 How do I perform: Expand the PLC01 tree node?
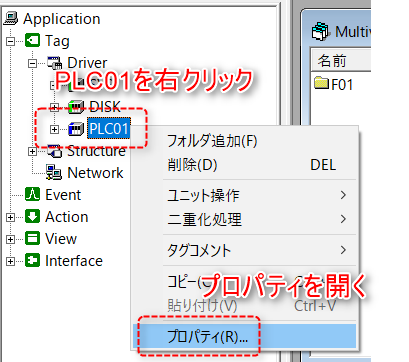[x=54, y=129]
